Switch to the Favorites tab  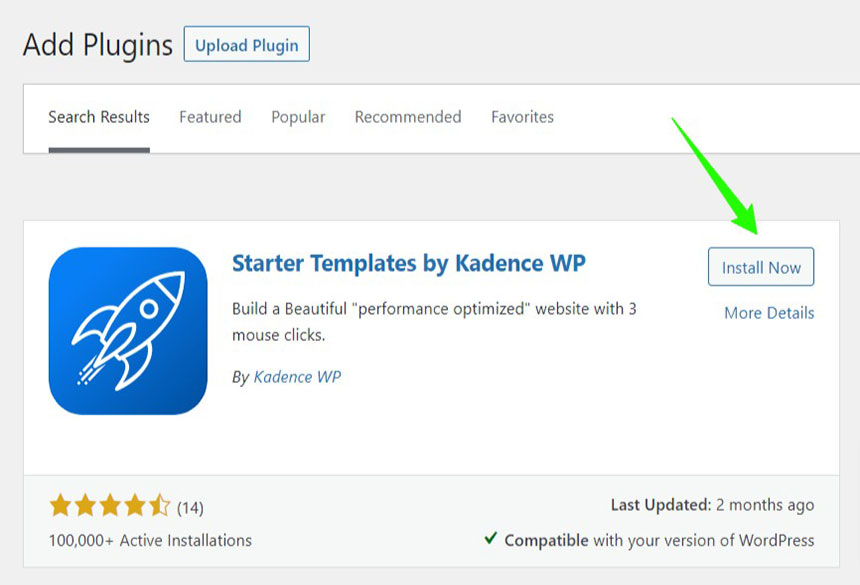coord(522,117)
